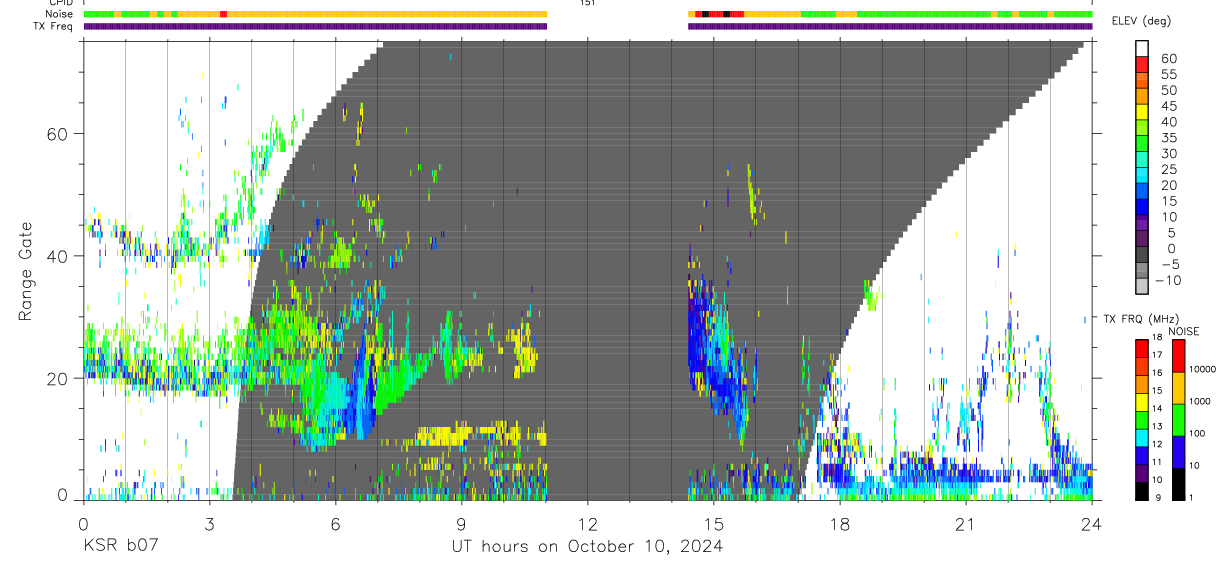Click the right purple TX Freq bar after hour 14
The image size is (1228, 567).
[x=890, y=26]
